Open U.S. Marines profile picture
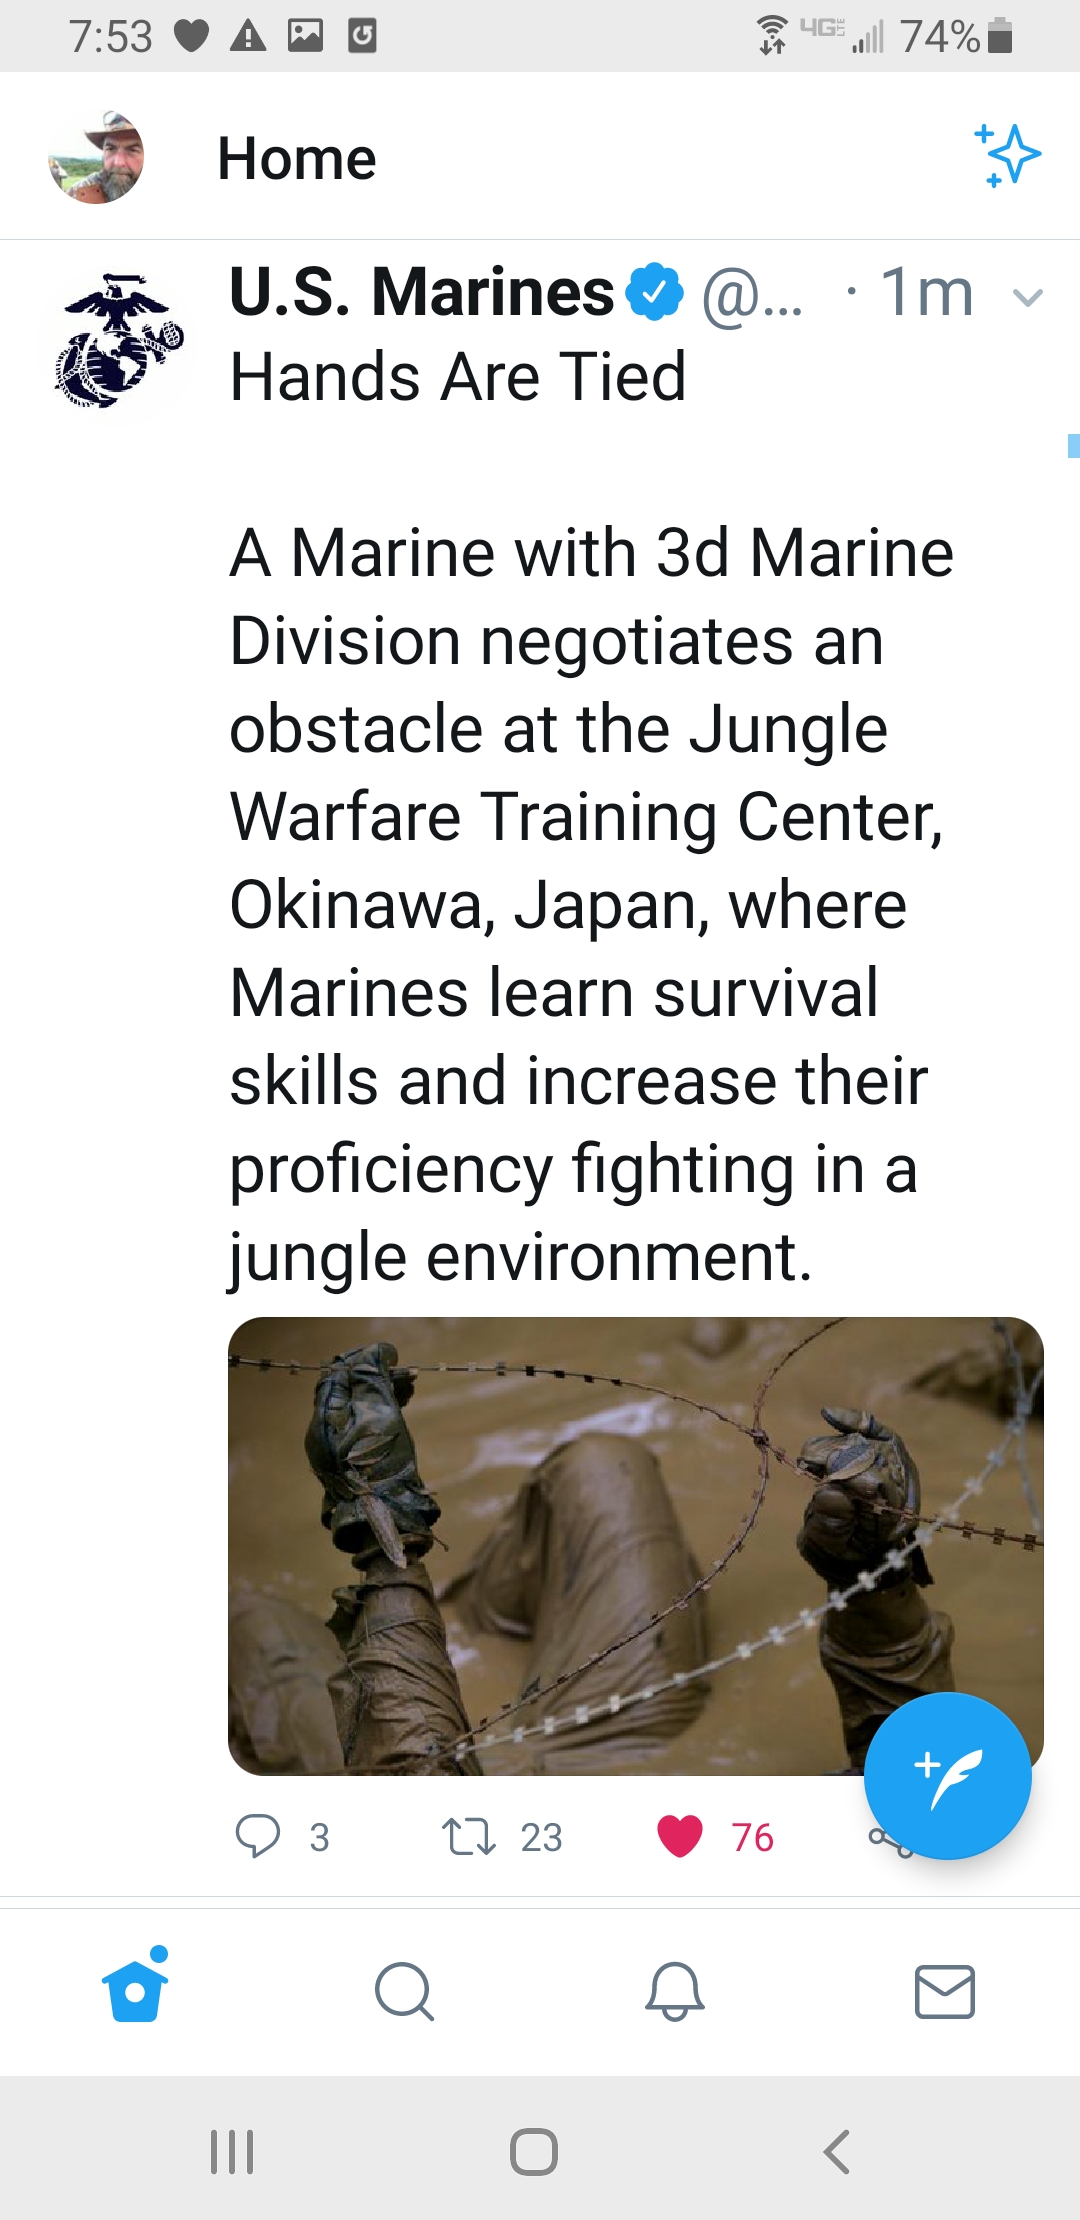 tap(118, 340)
